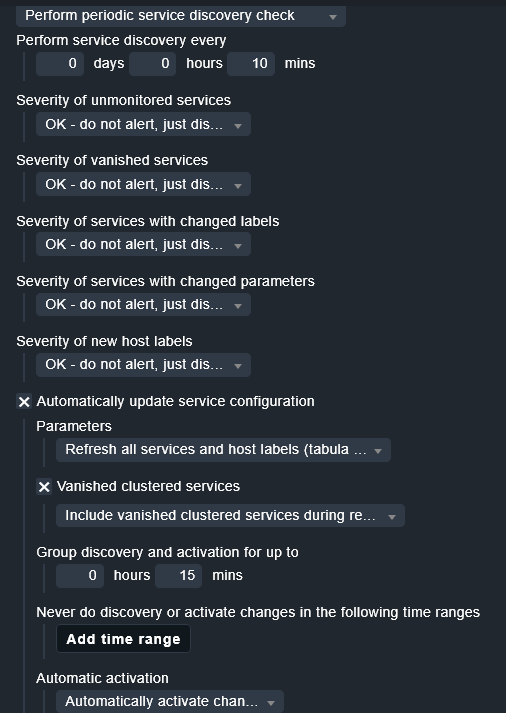Uncheck Vanished clustered services checkbox

[x=44, y=487]
